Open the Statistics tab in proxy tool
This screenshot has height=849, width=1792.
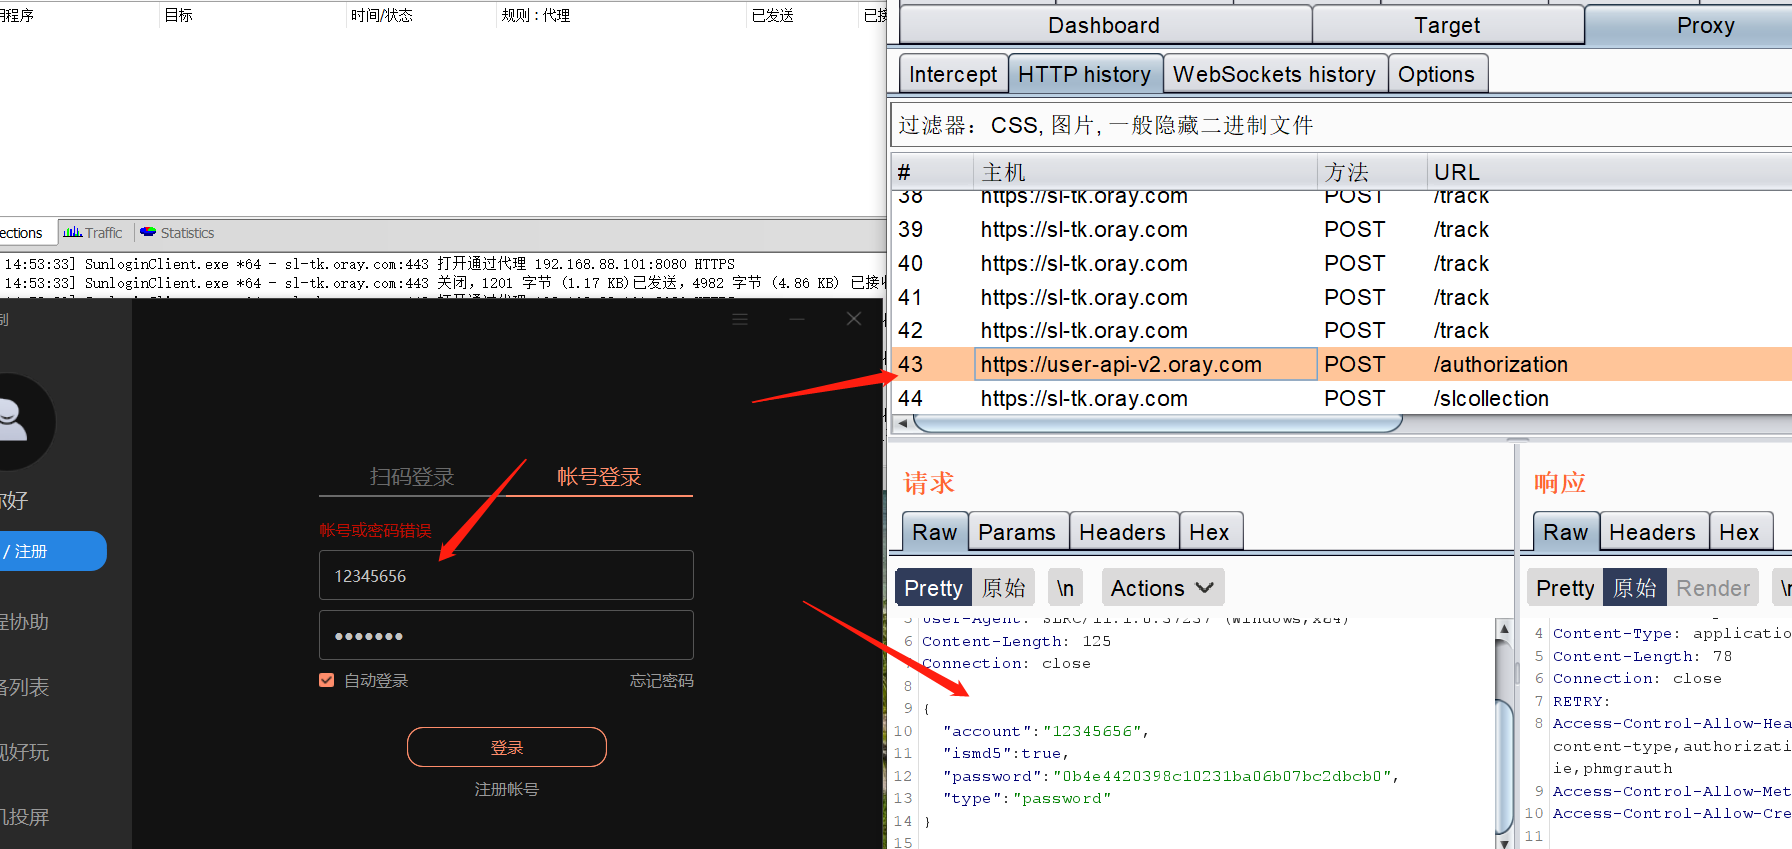click(177, 233)
